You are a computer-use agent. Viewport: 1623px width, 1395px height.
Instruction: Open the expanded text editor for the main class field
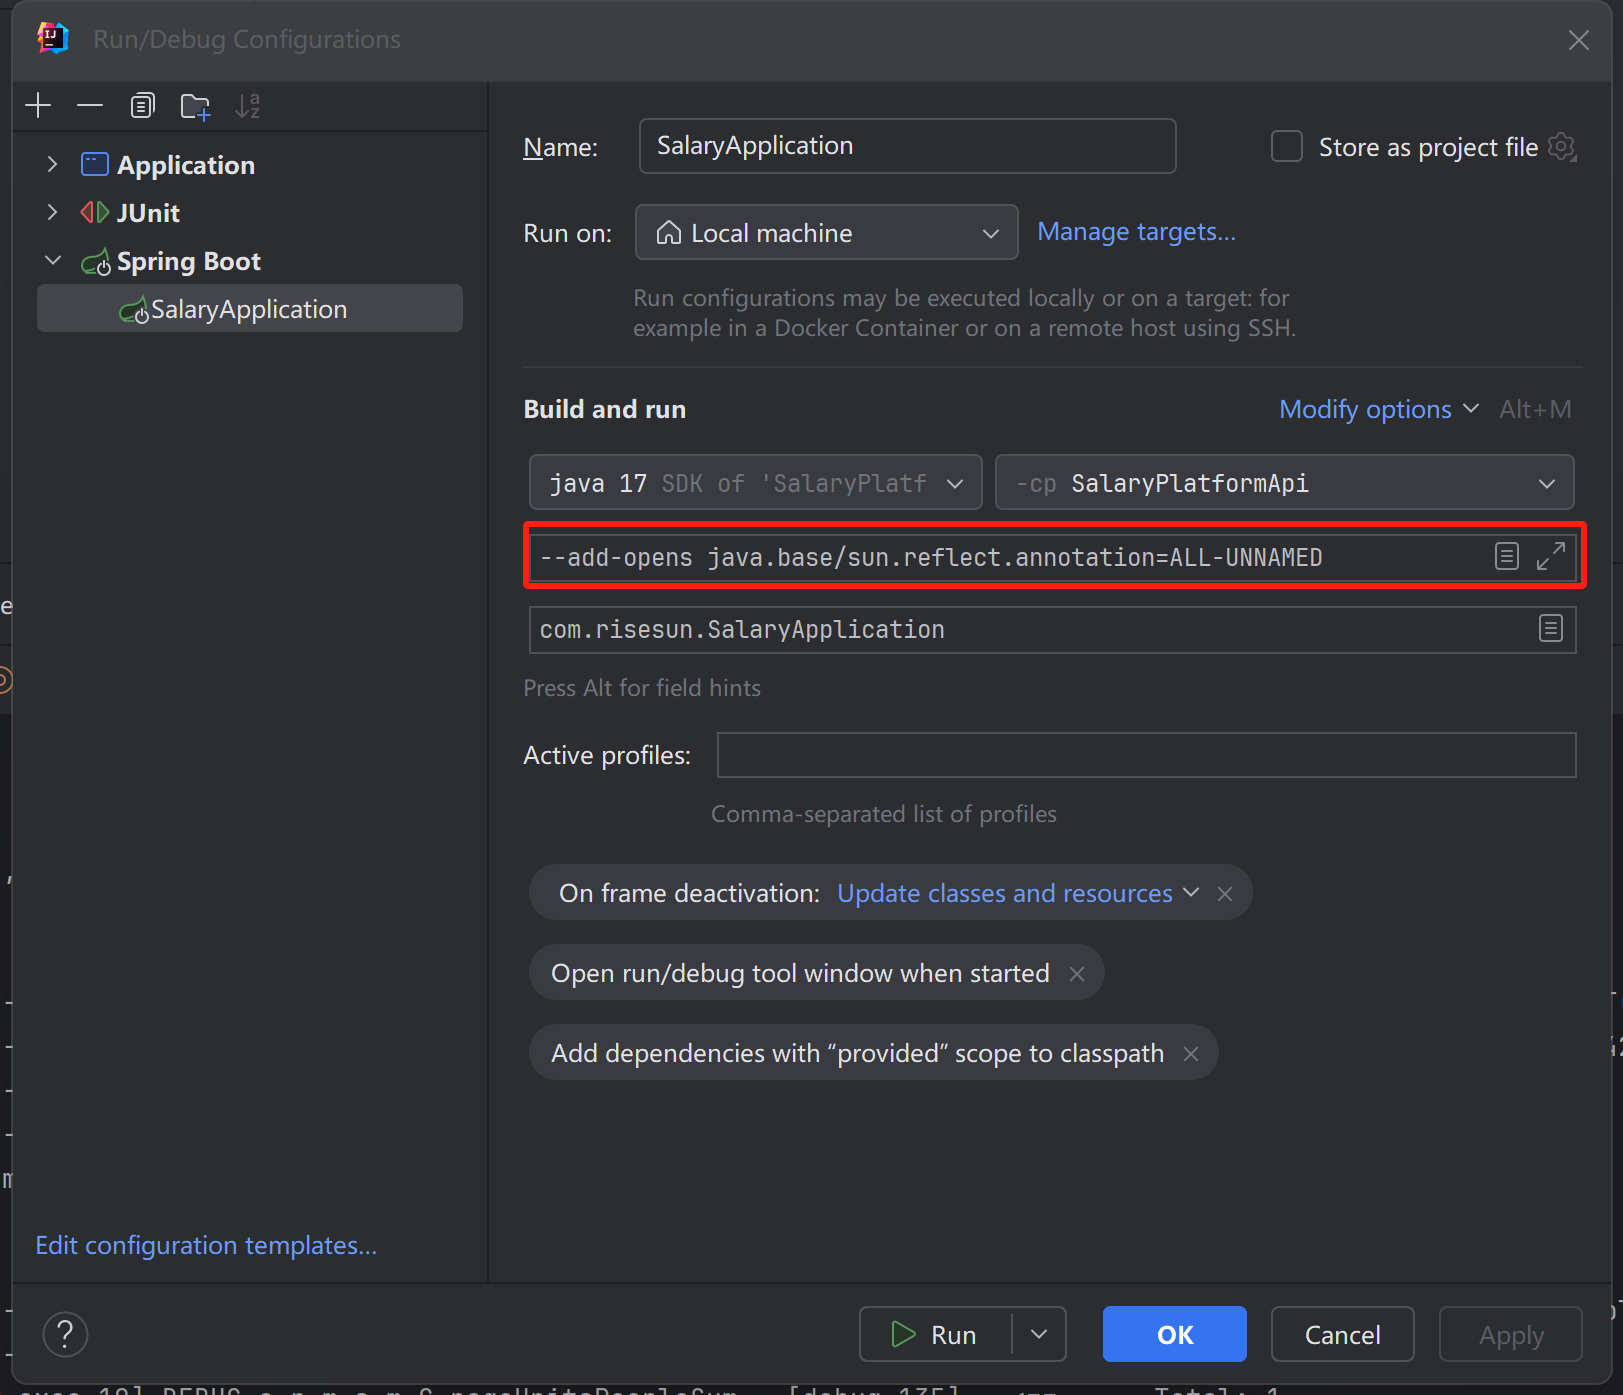1551,629
